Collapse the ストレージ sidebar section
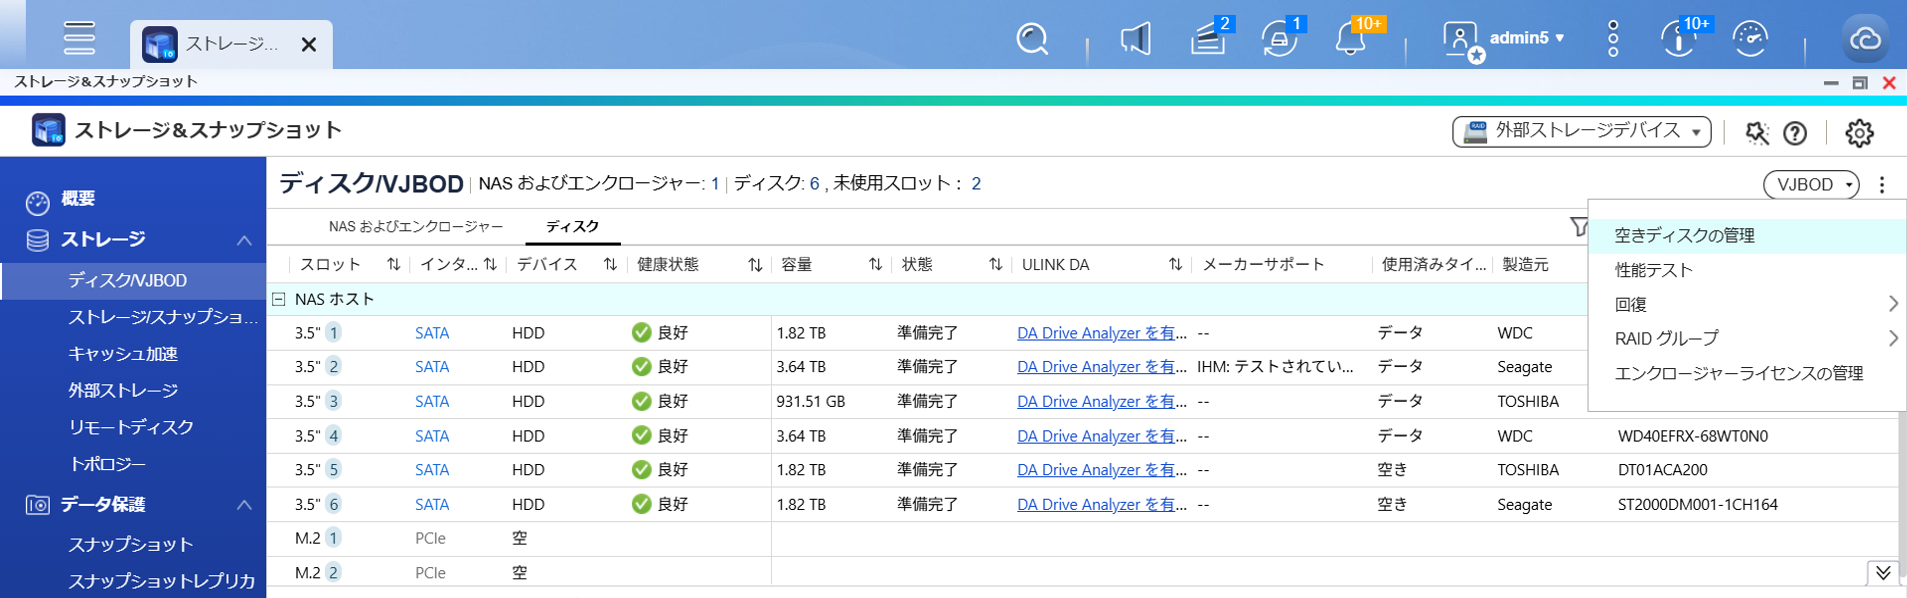 click(244, 240)
